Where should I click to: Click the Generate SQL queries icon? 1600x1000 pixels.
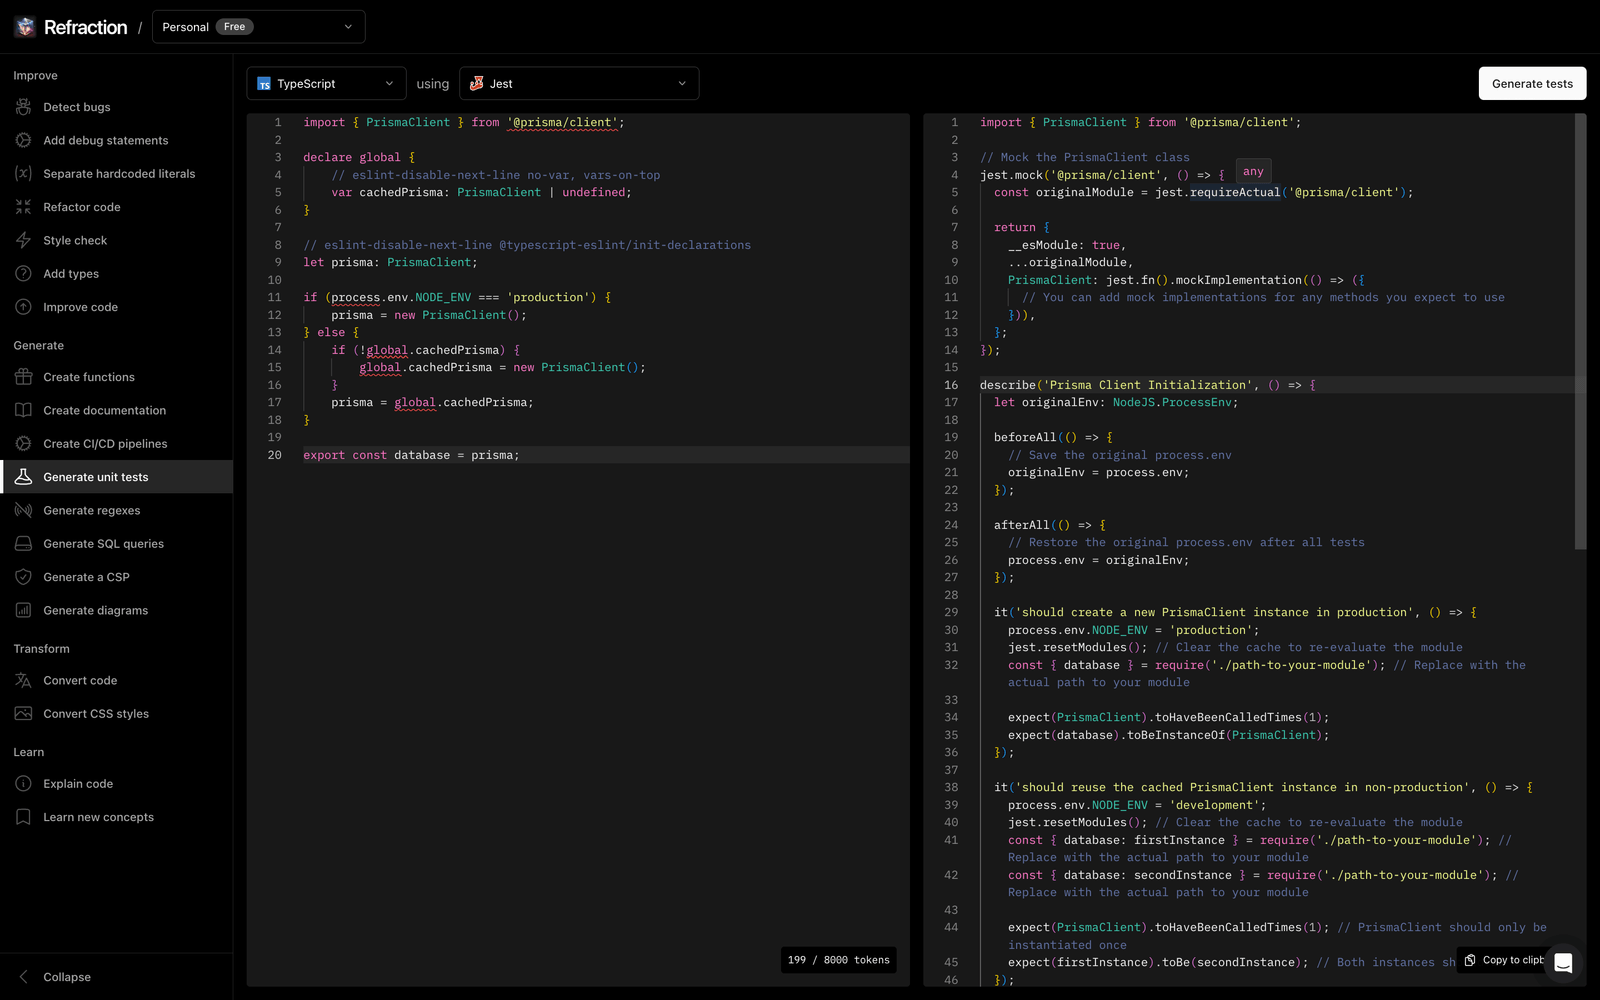point(24,544)
